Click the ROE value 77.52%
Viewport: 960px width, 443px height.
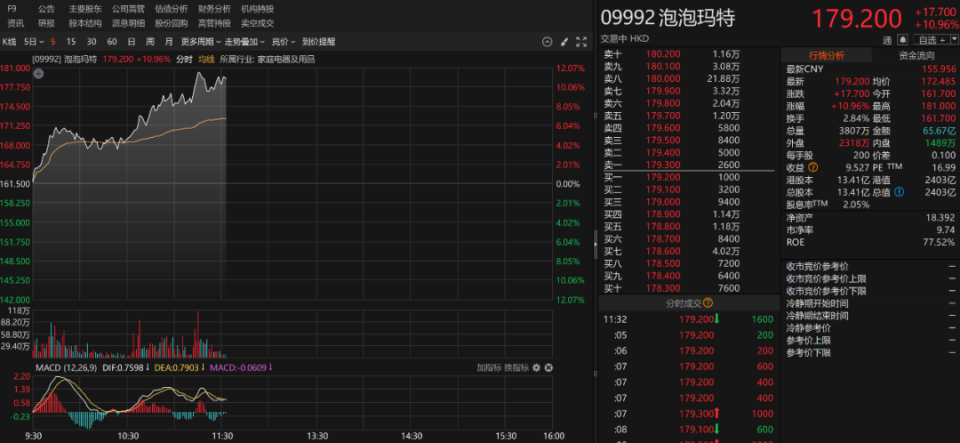pos(941,242)
